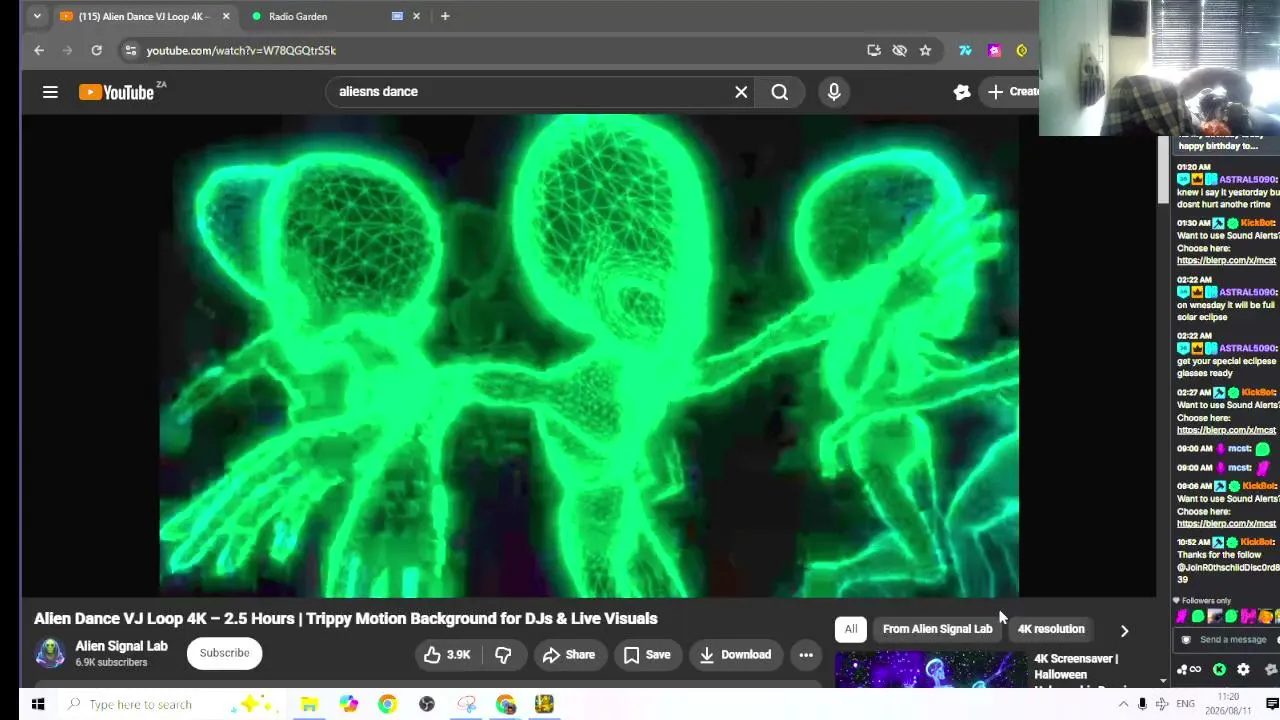Bookmark this page with the star
Image resolution: width=1280 pixels, height=720 pixels.
pos(926,50)
